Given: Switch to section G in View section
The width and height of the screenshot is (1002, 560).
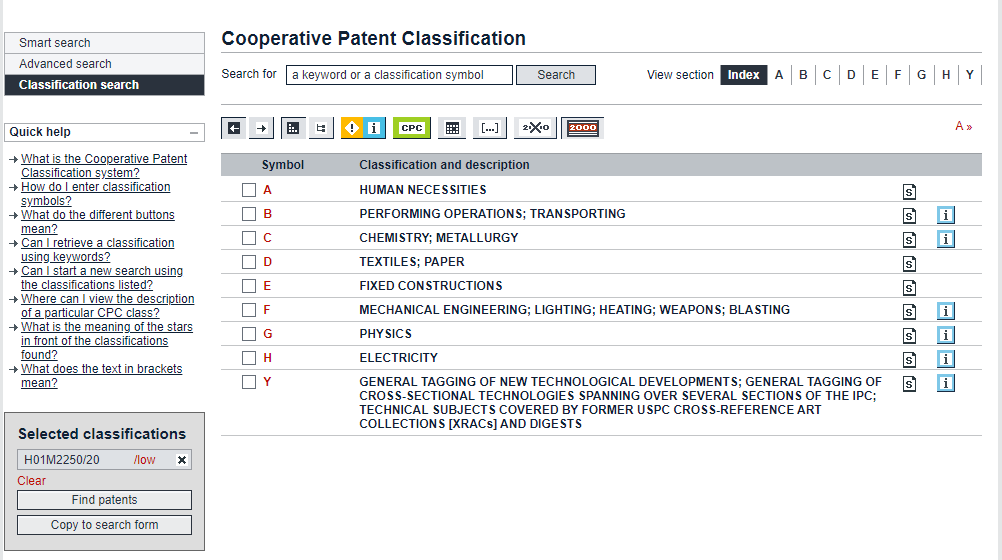Looking at the screenshot, I should (x=922, y=75).
